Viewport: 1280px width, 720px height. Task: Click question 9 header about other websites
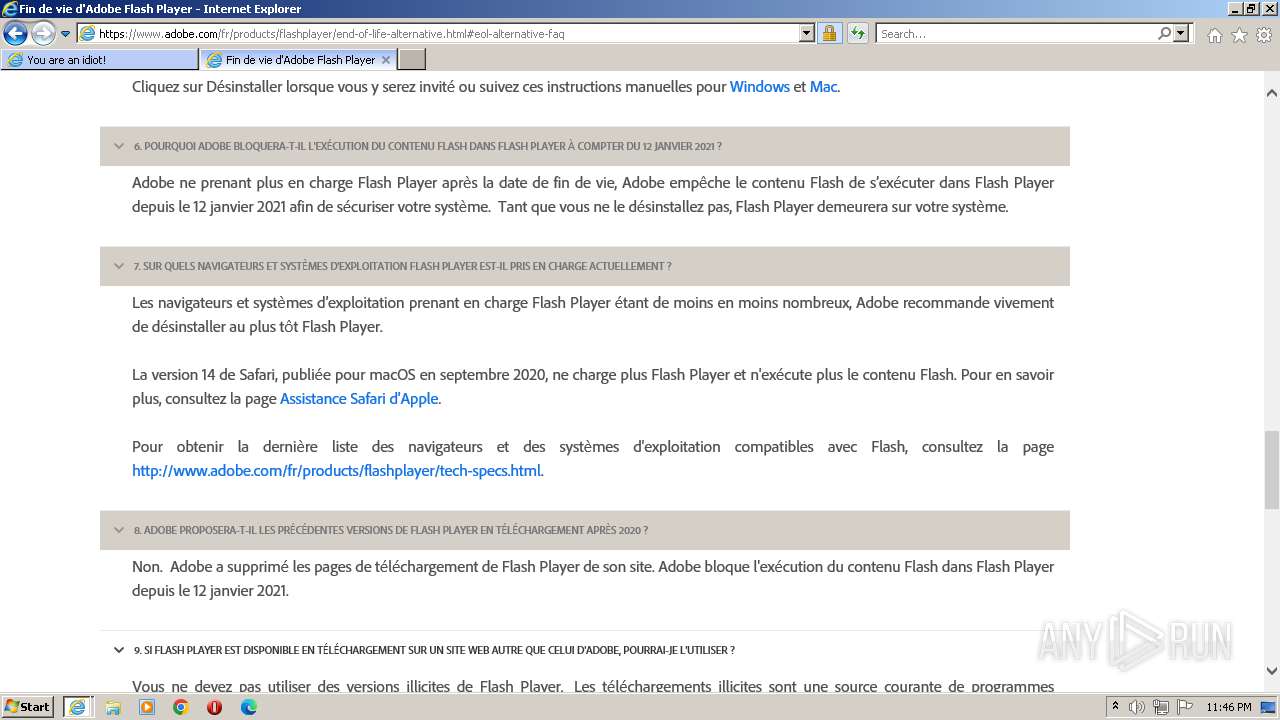pyautogui.click(x=585, y=650)
